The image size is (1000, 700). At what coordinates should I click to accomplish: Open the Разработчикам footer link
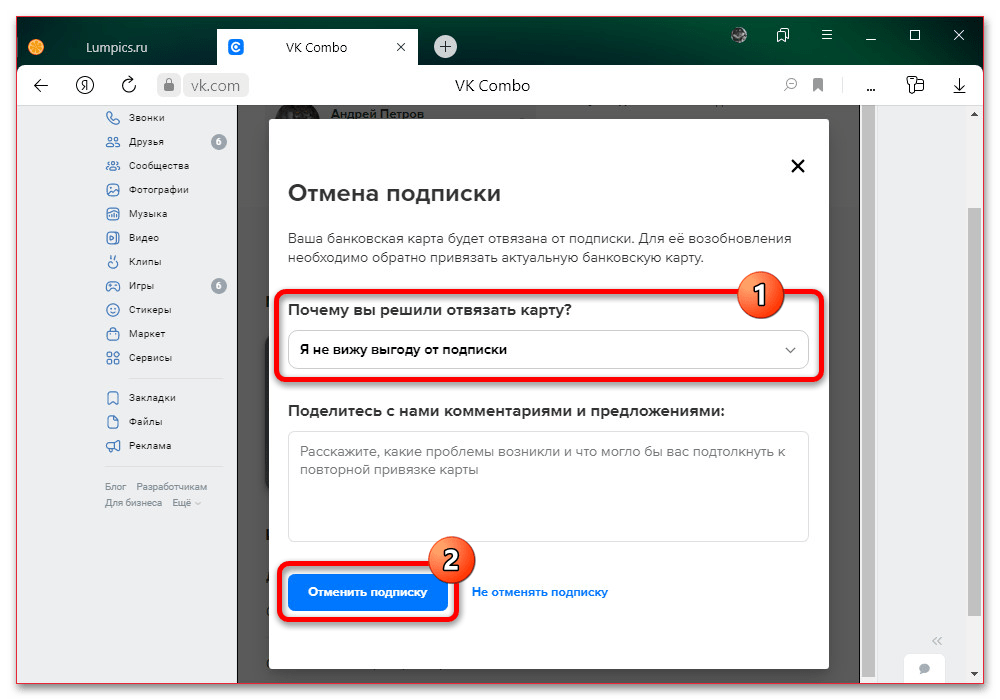(x=172, y=487)
